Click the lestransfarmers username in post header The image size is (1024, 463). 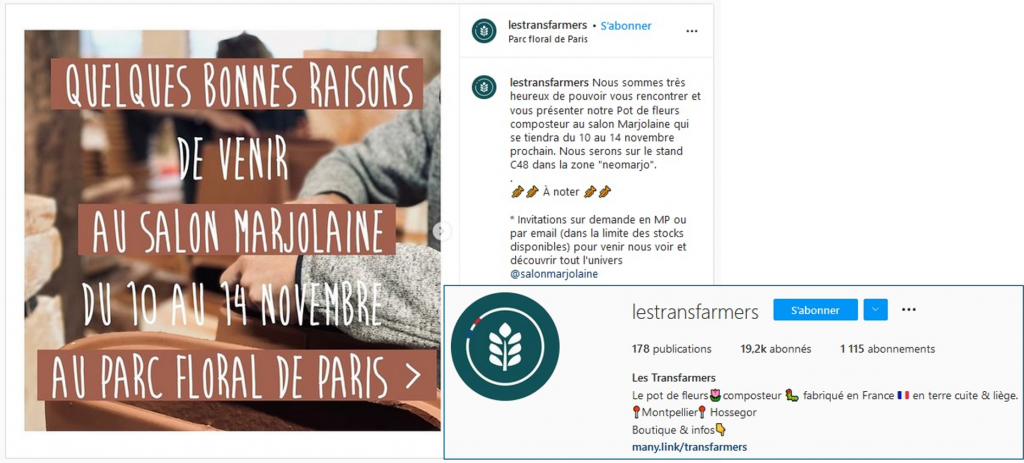(547, 25)
